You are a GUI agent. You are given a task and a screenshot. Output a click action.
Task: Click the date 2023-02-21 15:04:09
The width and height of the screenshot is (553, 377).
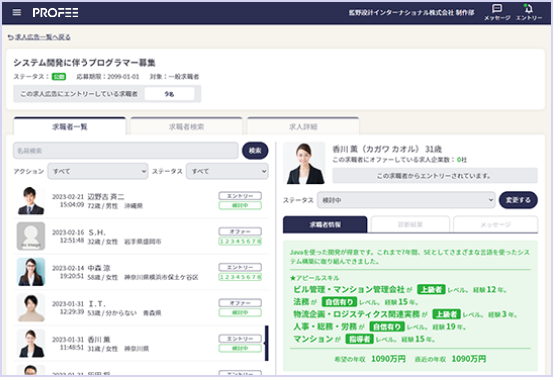68,201
